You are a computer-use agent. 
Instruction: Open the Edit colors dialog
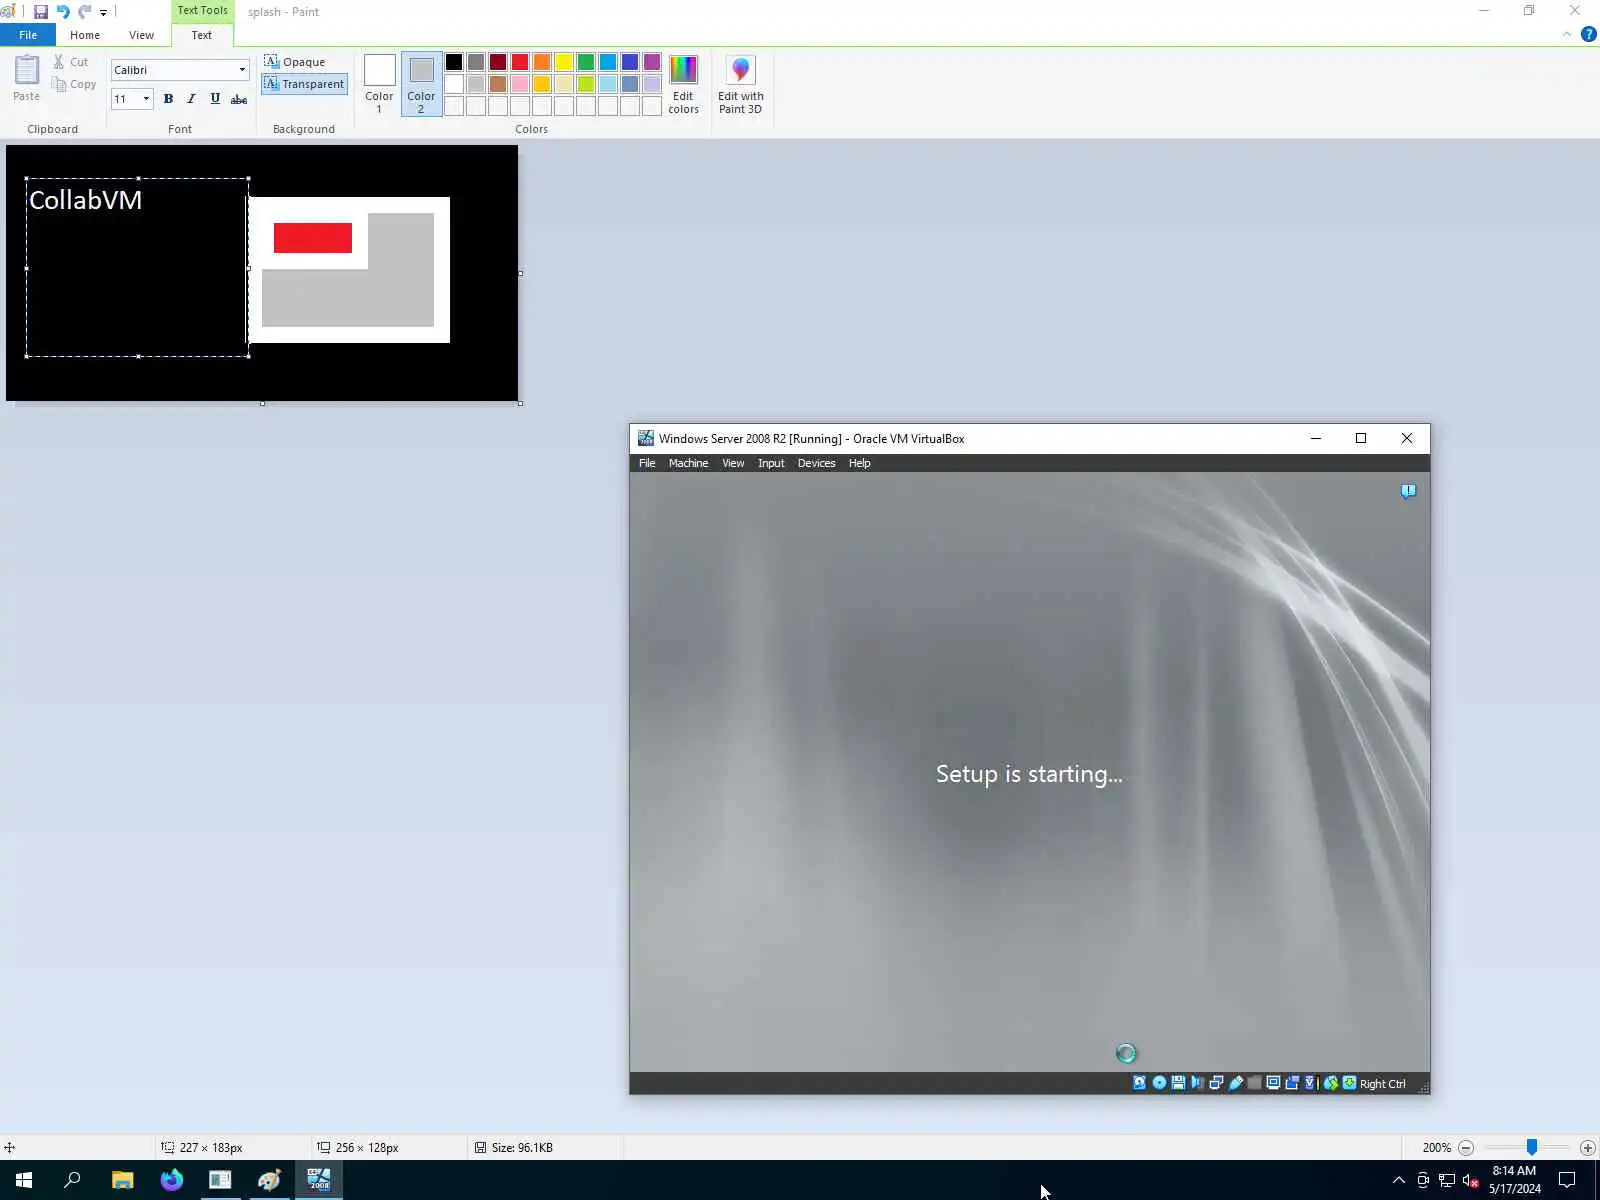click(684, 85)
